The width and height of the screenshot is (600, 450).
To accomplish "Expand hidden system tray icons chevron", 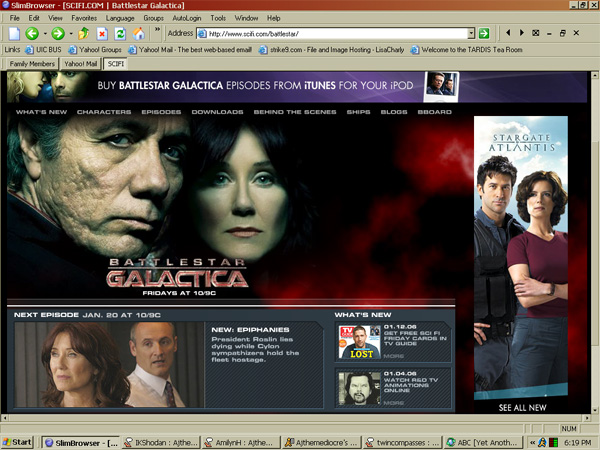I will coord(532,443).
